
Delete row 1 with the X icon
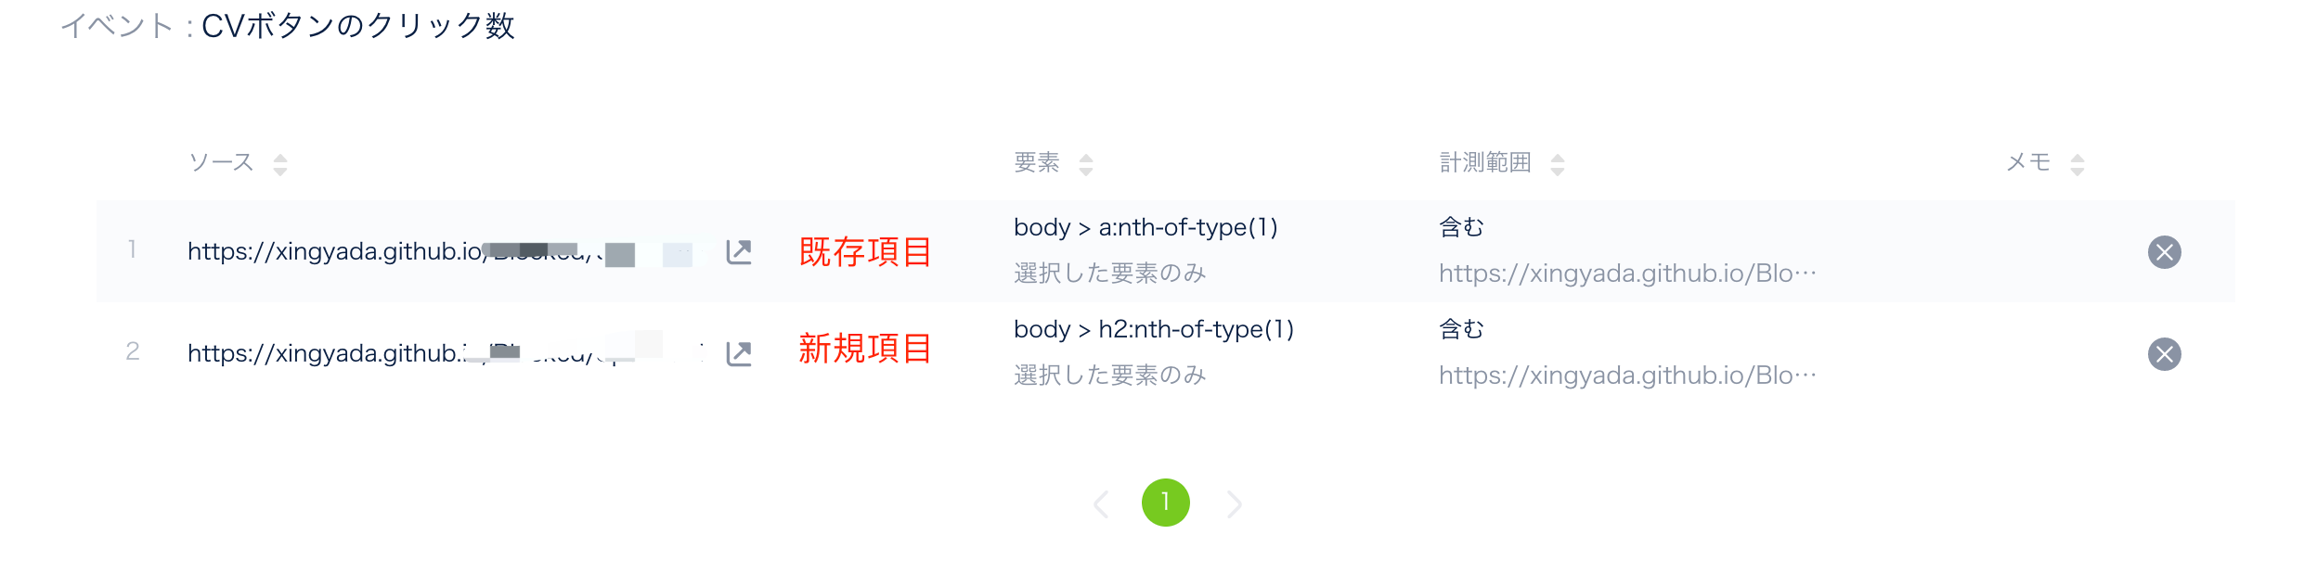pyautogui.click(x=2164, y=252)
